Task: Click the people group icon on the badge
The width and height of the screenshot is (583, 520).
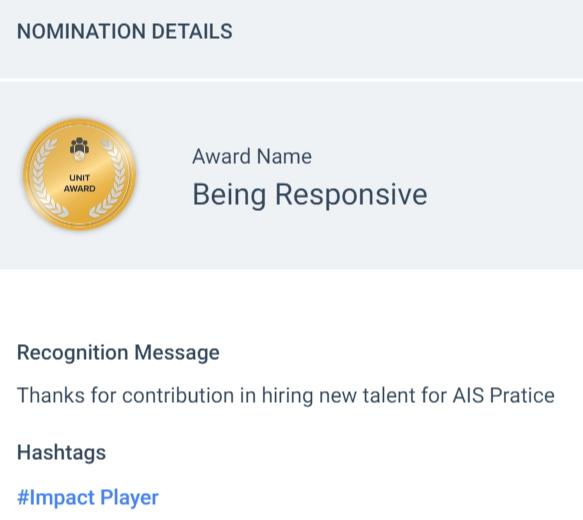Action: point(79,148)
